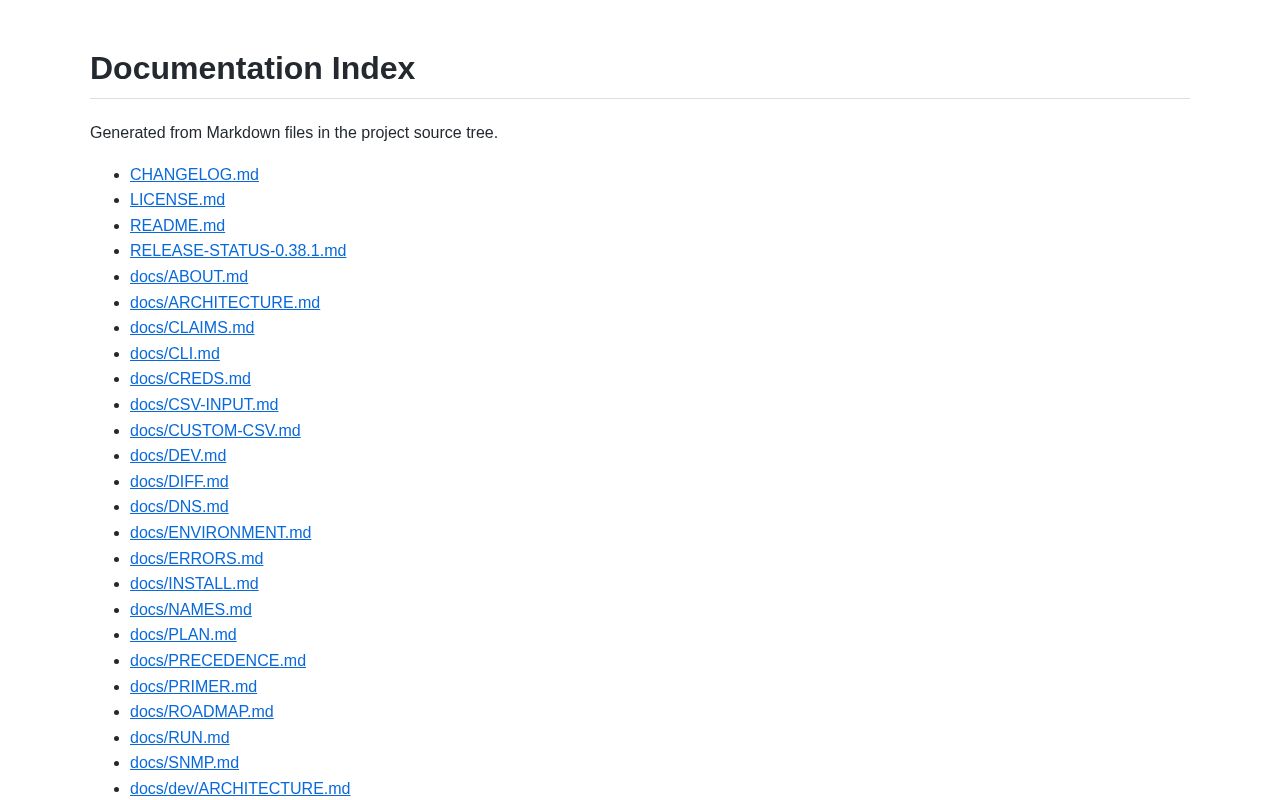Screen dimensions: 1280x800
Task: Select docs/RUN.md link
Action: tap(180, 738)
